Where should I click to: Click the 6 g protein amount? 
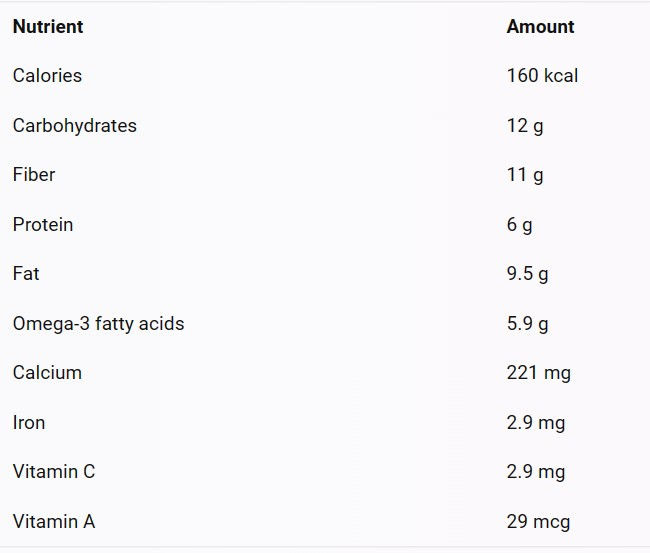pyautogui.click(x=519, y=225)
